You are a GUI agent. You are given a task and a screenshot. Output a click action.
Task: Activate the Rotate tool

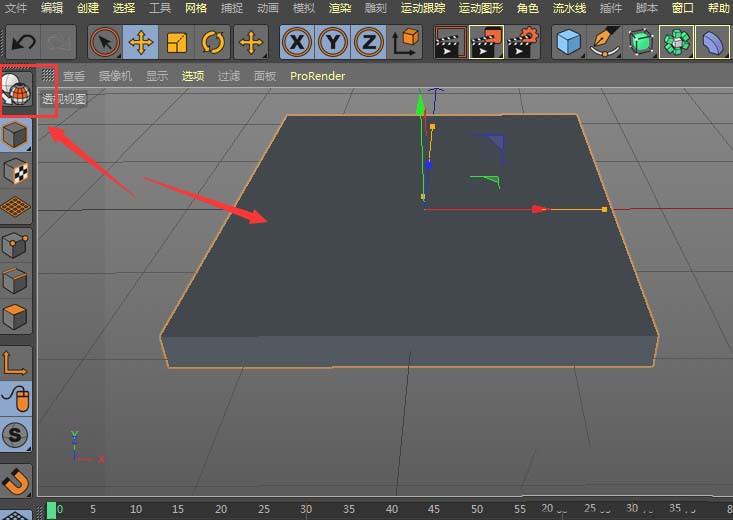coord(213,43)
